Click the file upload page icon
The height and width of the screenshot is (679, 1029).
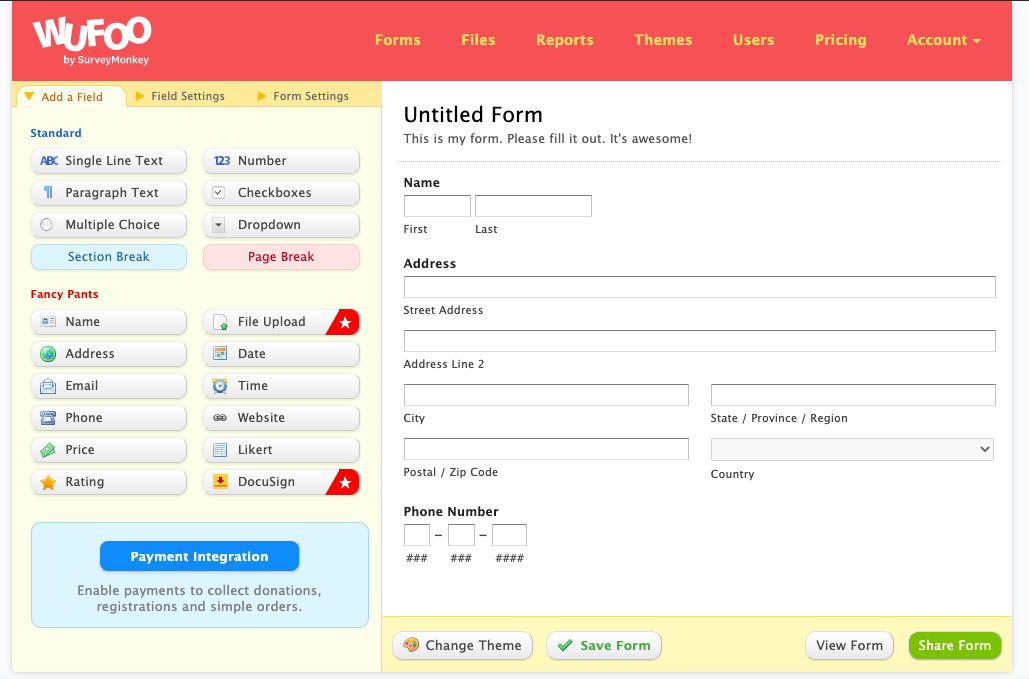tap(220, 322)
